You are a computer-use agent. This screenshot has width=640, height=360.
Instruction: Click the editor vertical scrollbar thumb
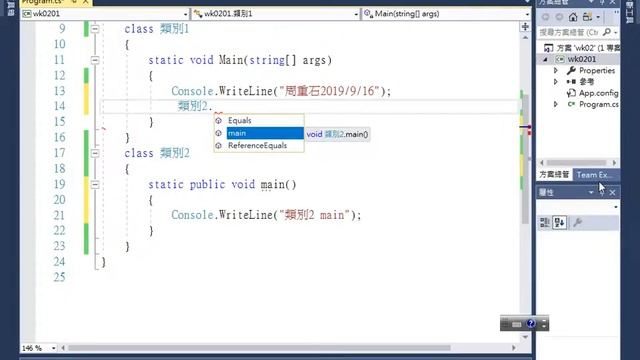pyautogui.click(x=525, y=159)
